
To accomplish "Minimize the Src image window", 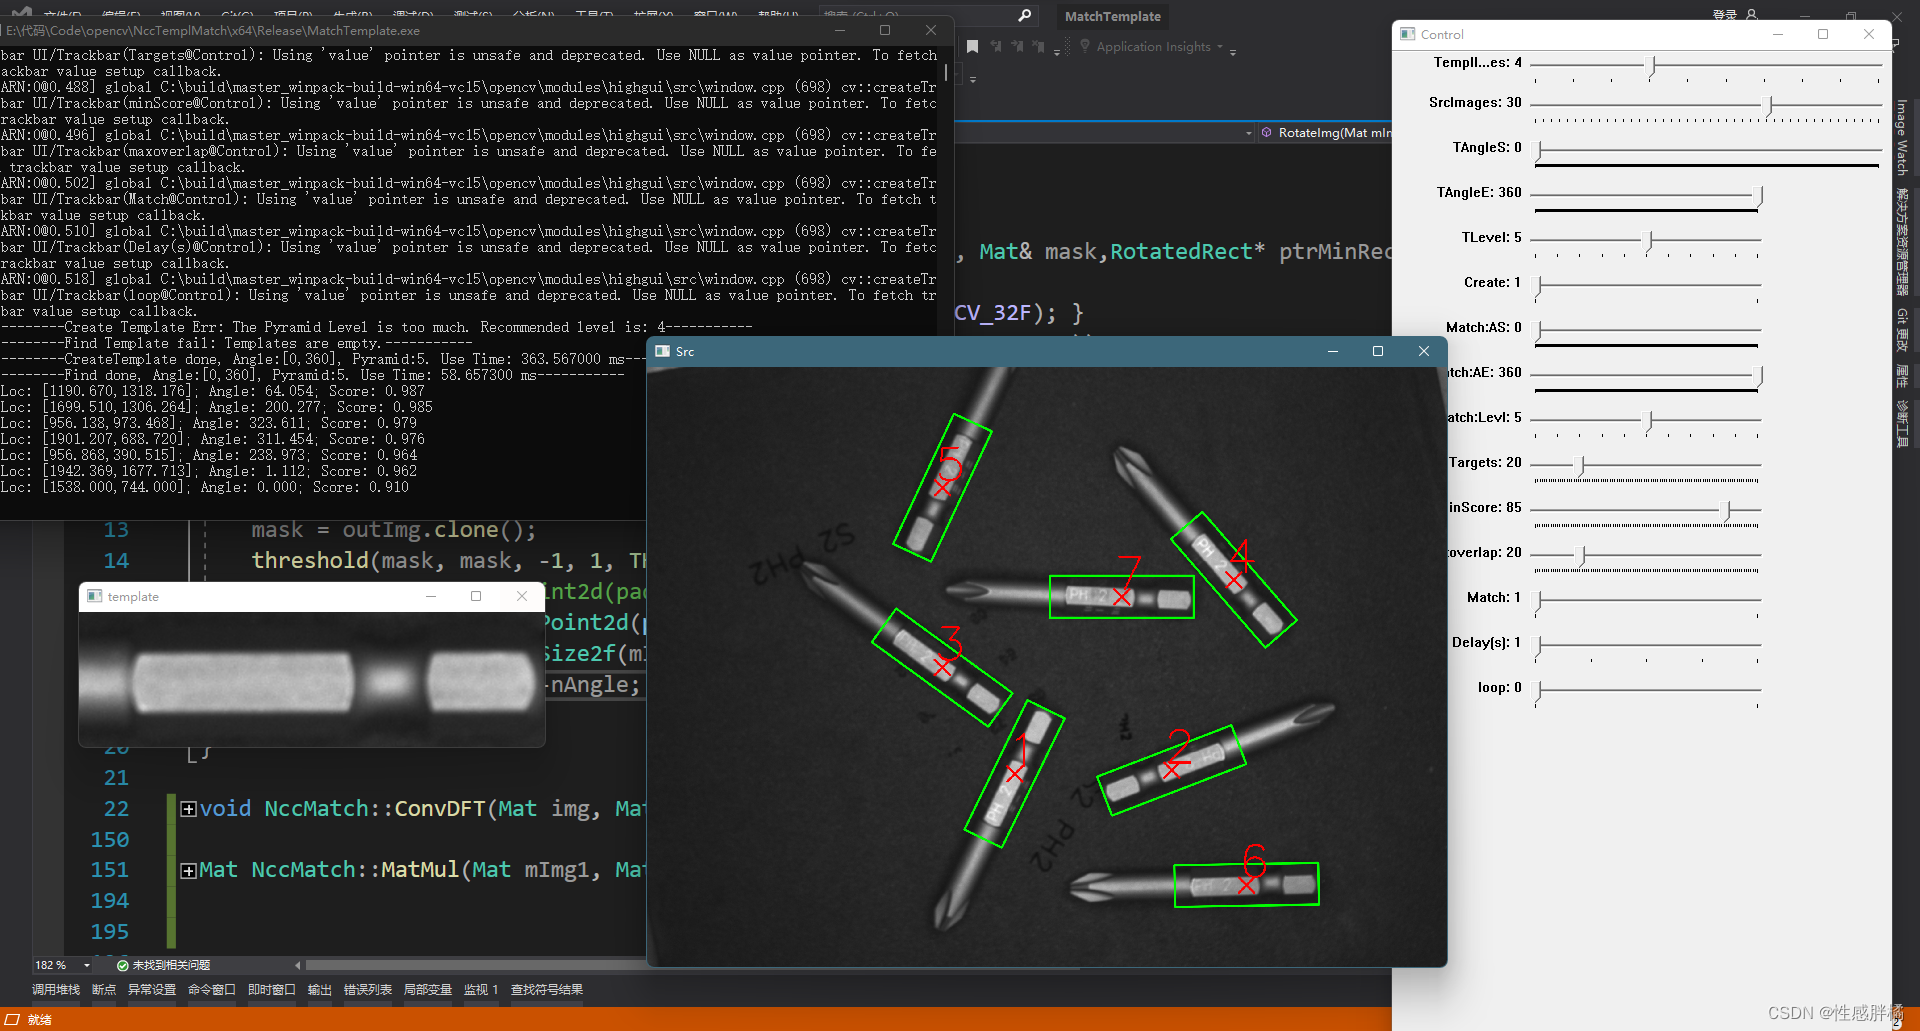I will (x=1332, y=351).
